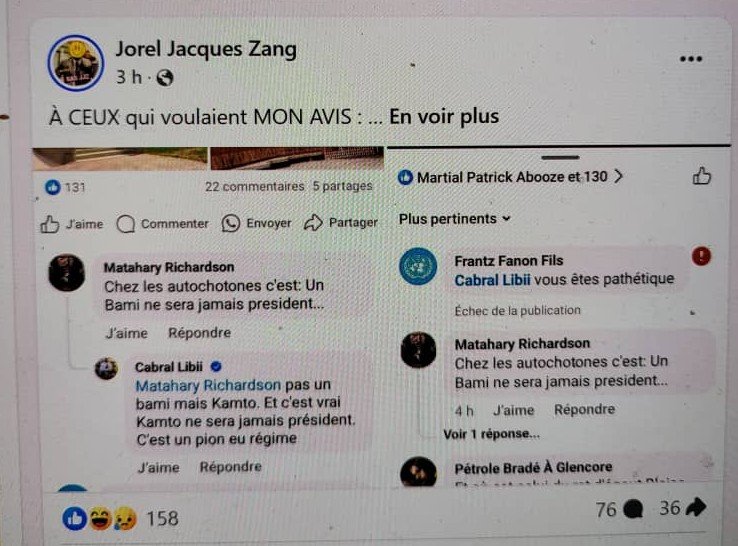Expand the Plus pertinents sort dropdown
This screenshot has height=546, width=738.
(x=455, y=219)
